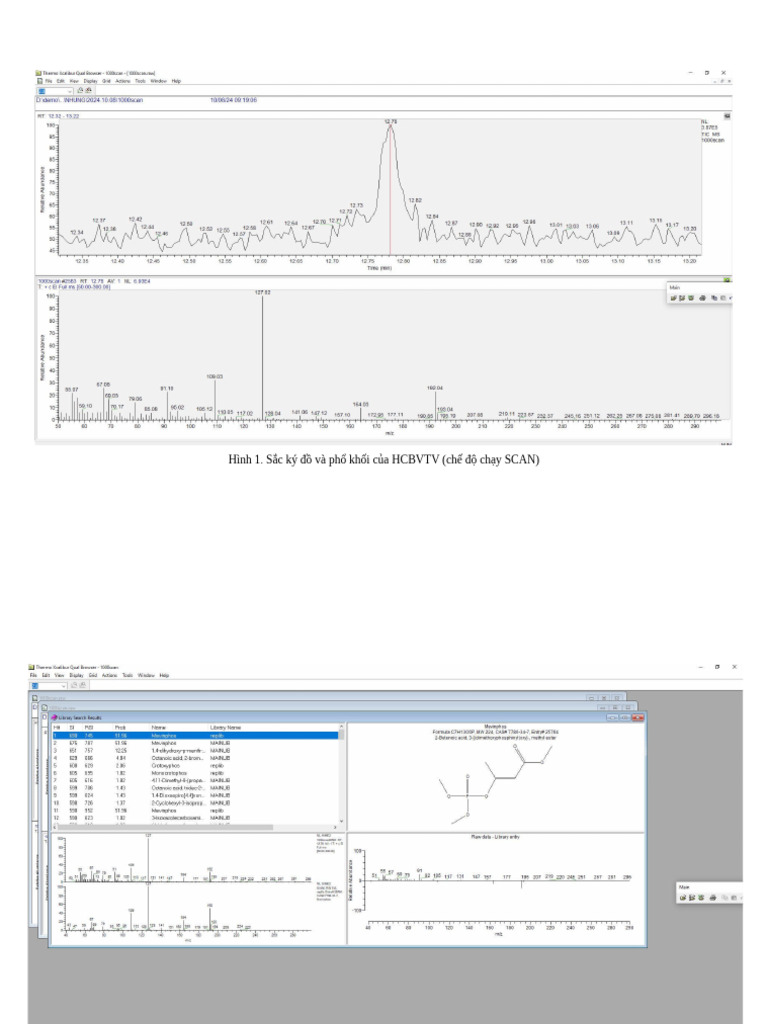Open View menu in Library Search Qual Browser window
Image resolution: width=768 pixels, height=1024 pixels.
tap(59, 675)
